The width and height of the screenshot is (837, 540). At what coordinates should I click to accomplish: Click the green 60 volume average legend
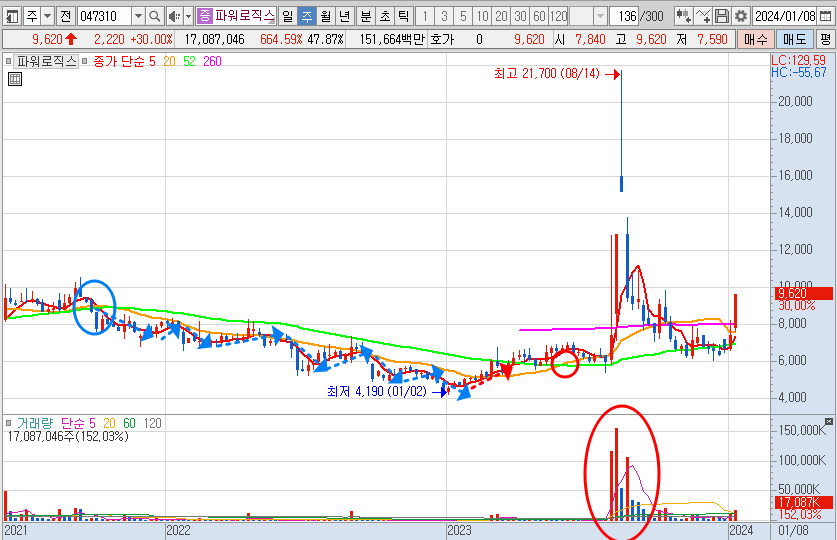point(130,424)
